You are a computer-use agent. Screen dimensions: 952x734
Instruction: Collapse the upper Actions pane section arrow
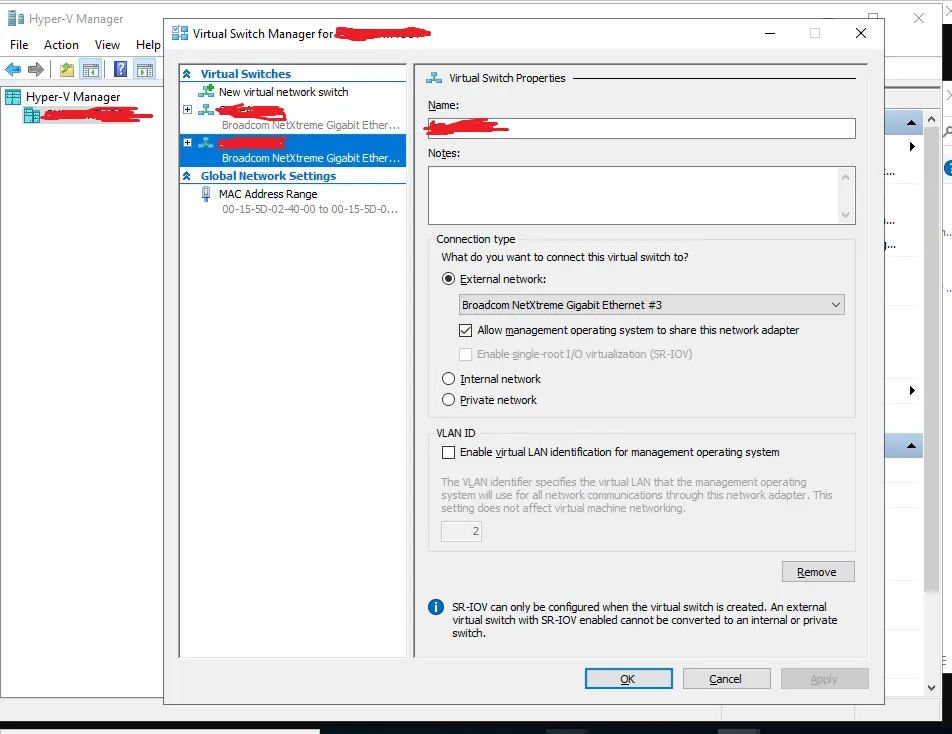coord(911,123)
